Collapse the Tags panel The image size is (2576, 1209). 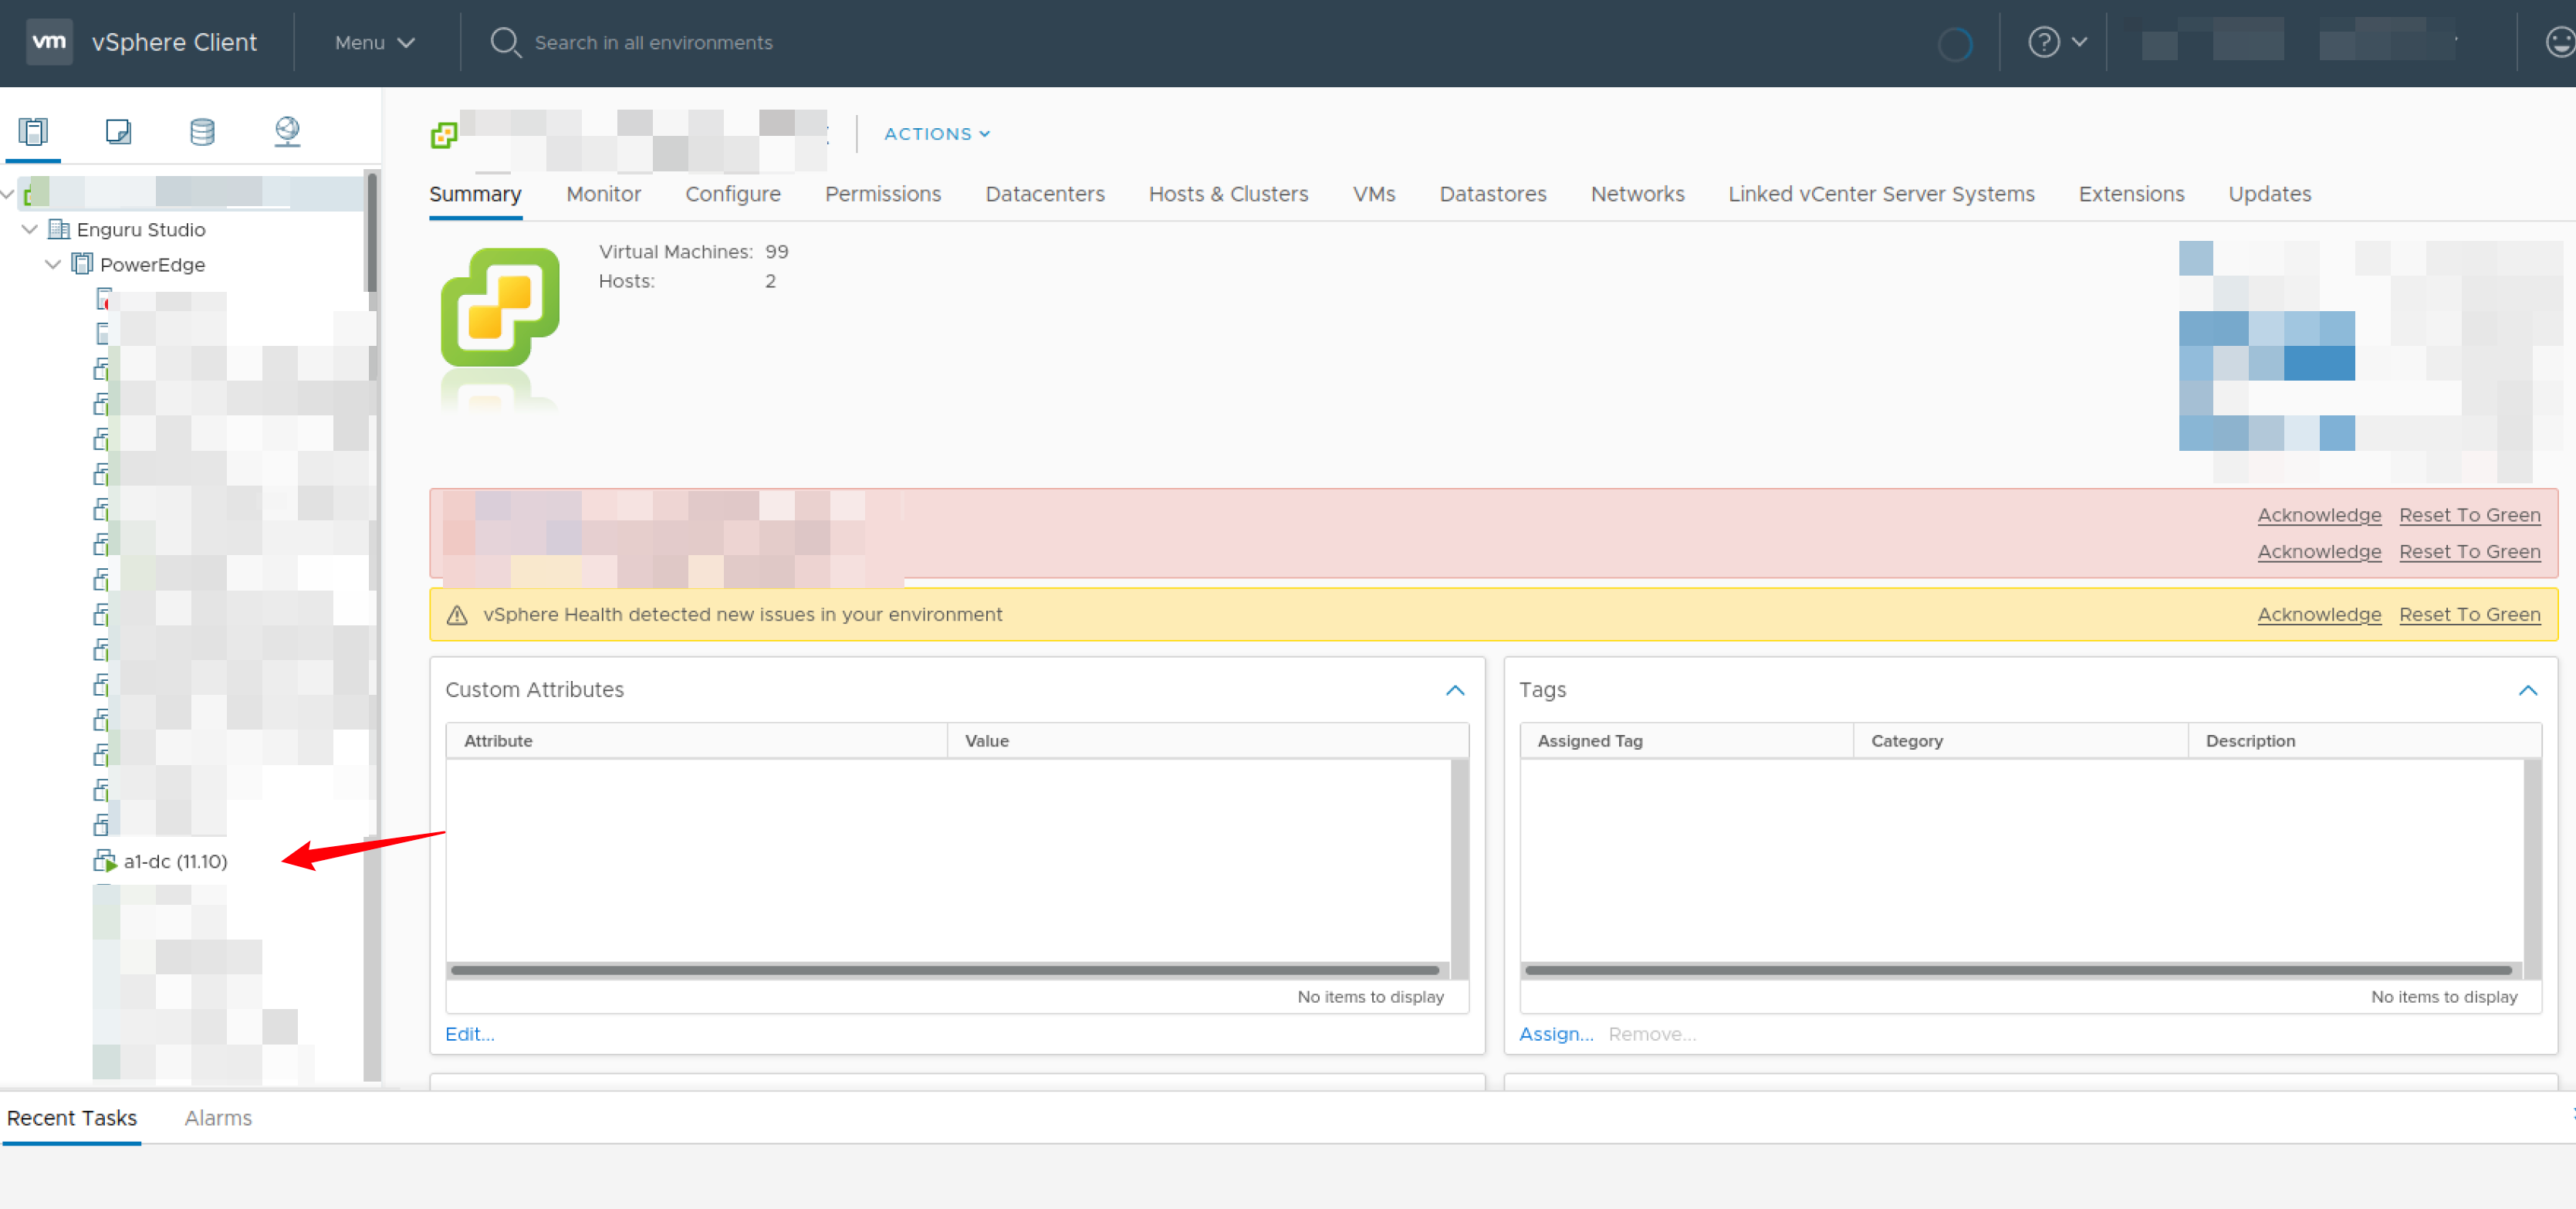(x=2527, y=690)
